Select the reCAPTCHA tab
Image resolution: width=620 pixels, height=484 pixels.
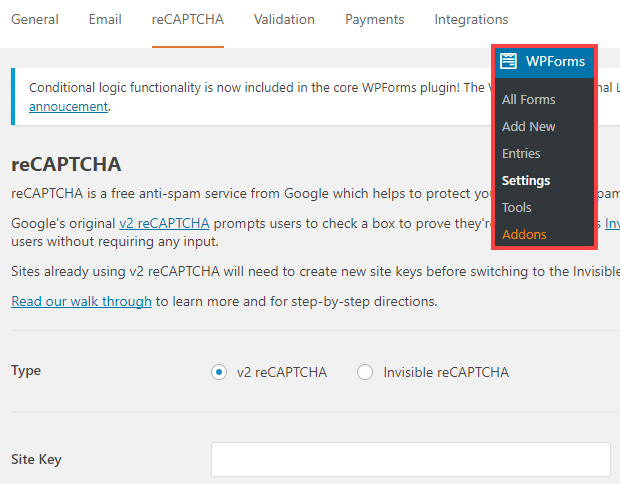(188, 19)
